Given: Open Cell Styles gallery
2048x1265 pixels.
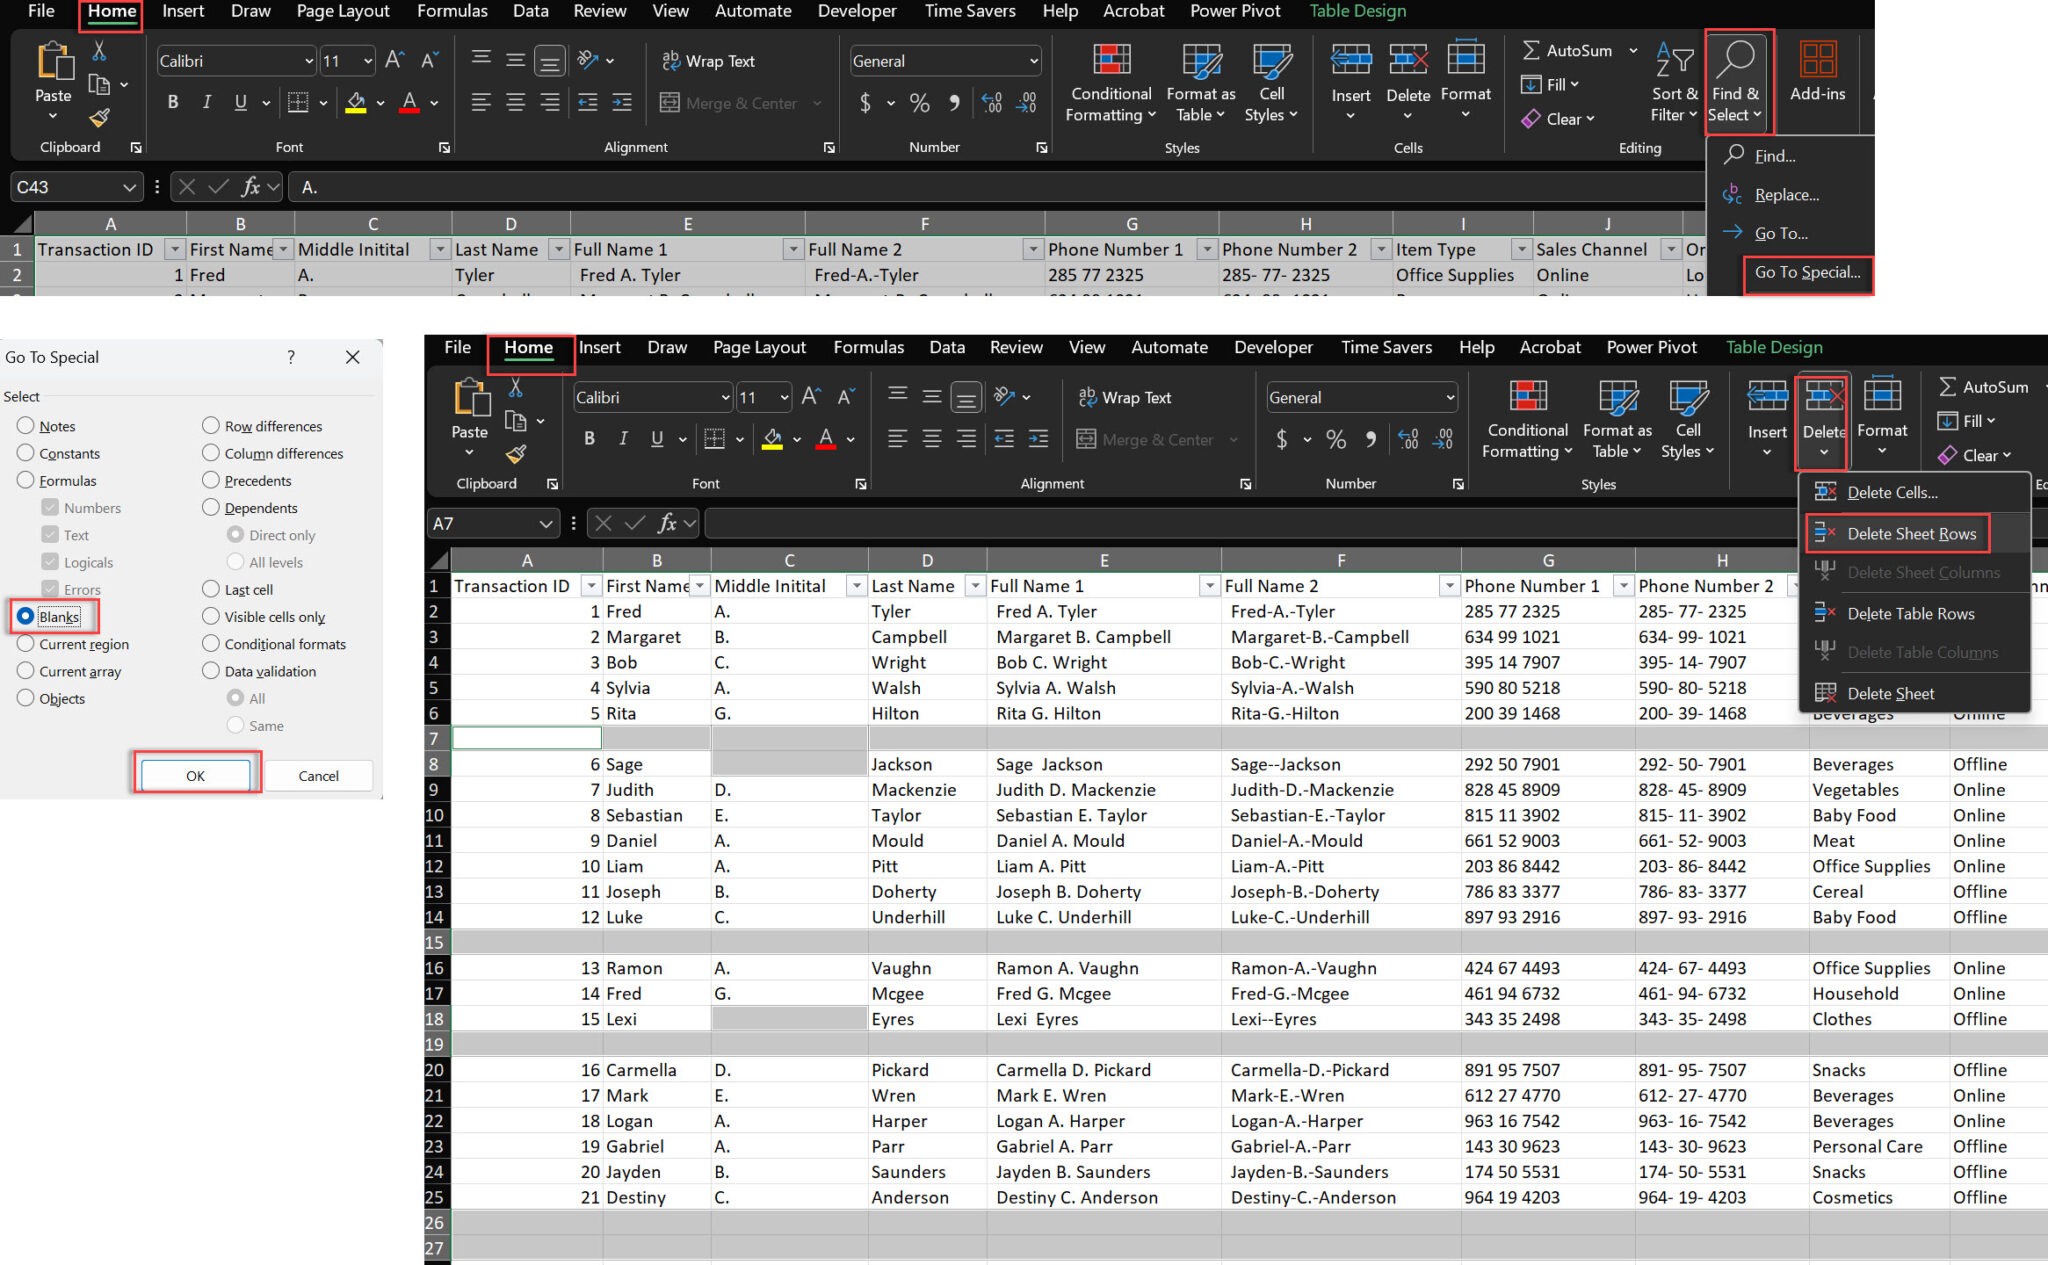Looking at the screenshot, I should [1271, 83].
